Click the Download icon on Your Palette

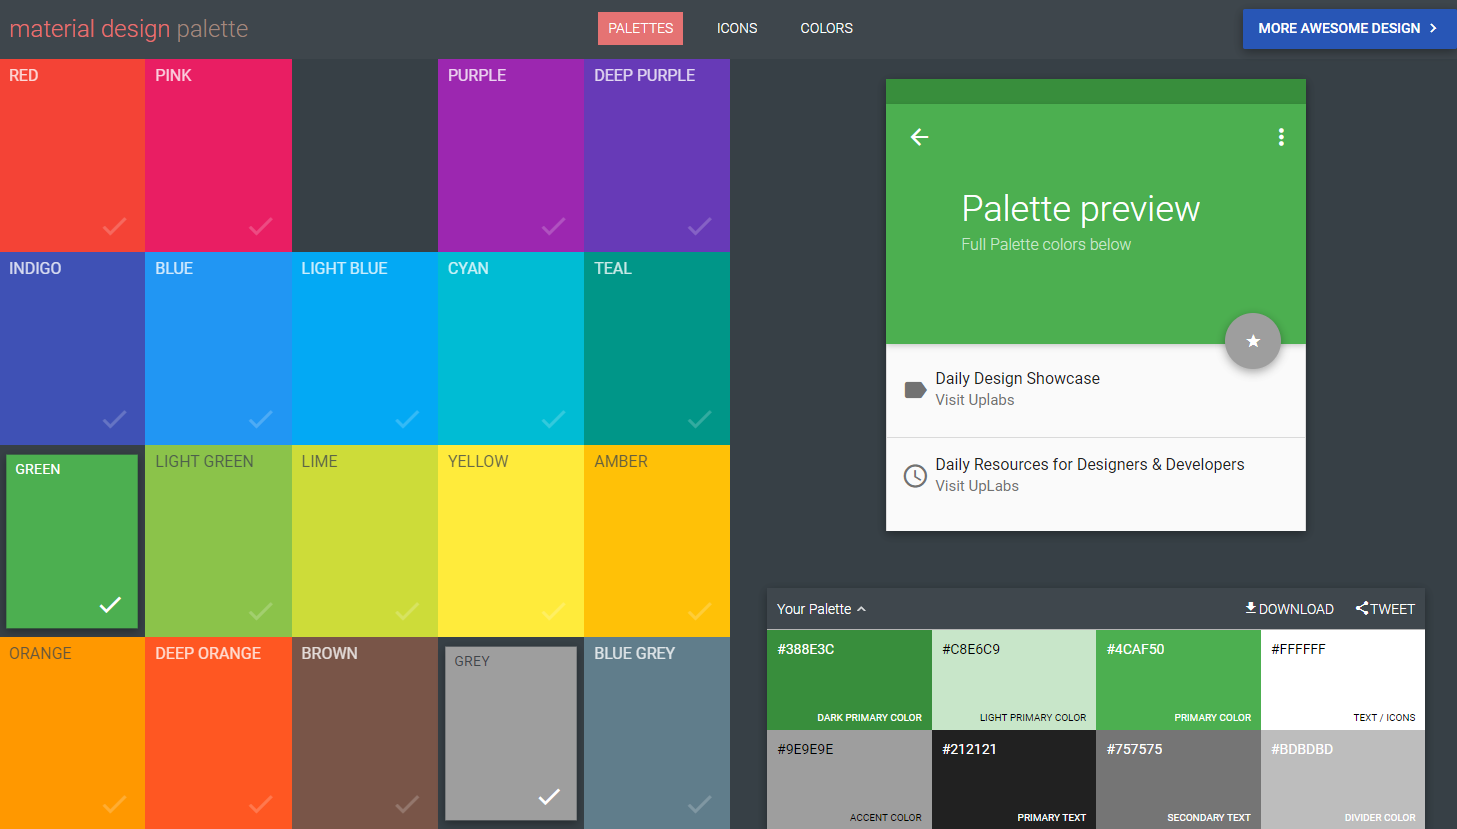pos(1250,608)
